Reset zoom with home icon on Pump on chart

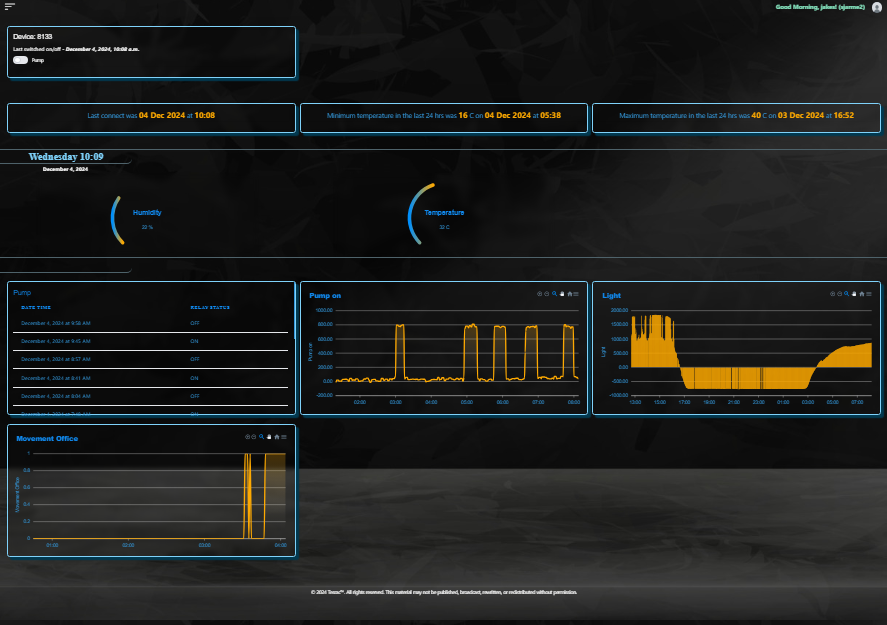click(x=570, y=294)
